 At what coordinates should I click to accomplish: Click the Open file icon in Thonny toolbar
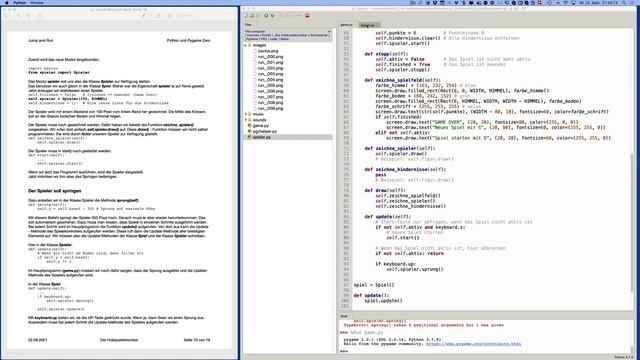(251, 16)
